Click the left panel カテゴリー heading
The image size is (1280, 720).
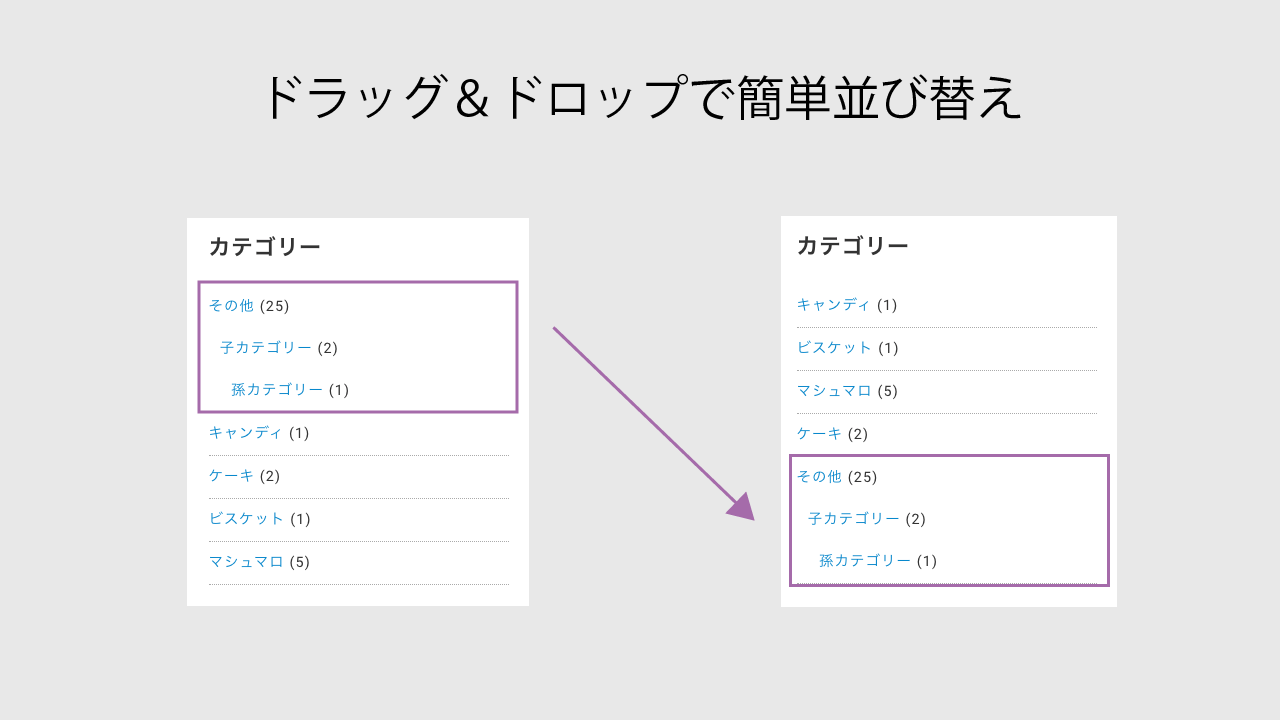click(x=265, y=247)
